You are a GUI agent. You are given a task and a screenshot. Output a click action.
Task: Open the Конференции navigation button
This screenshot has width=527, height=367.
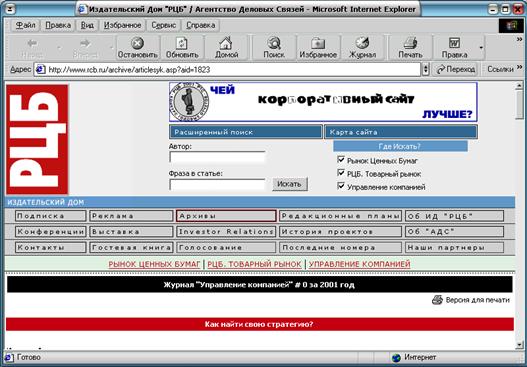[50, 232]
